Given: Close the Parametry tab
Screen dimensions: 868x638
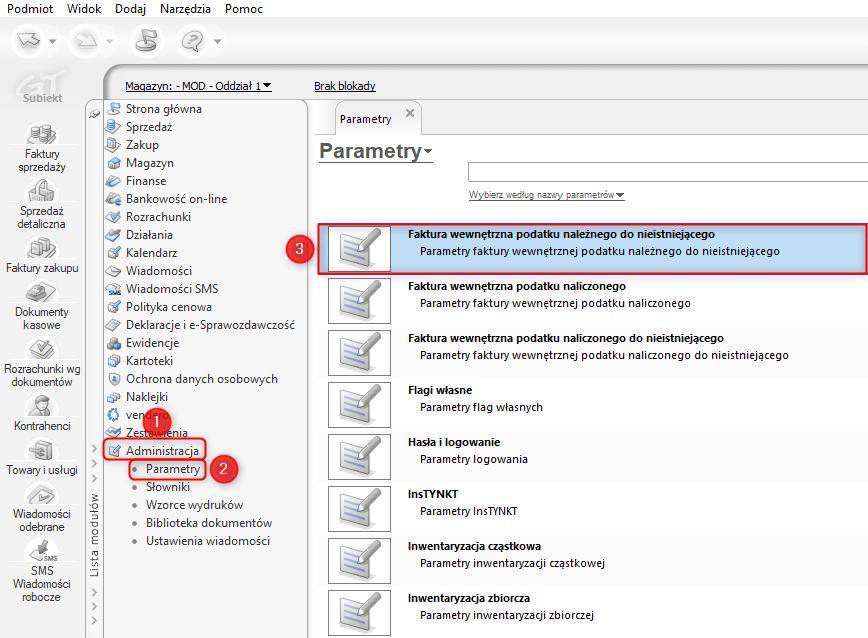Looking at the screenshot, I should [410, 114].
